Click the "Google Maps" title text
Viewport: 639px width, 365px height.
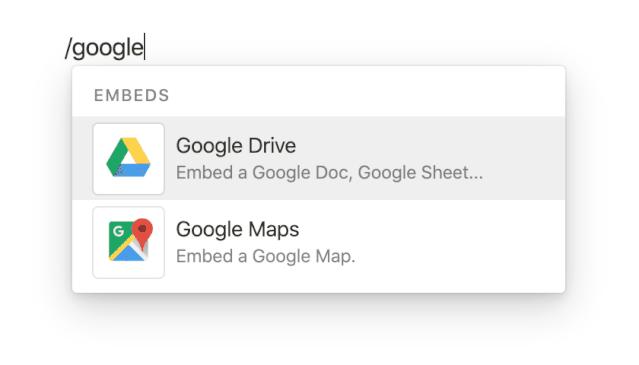click(238, 229)
